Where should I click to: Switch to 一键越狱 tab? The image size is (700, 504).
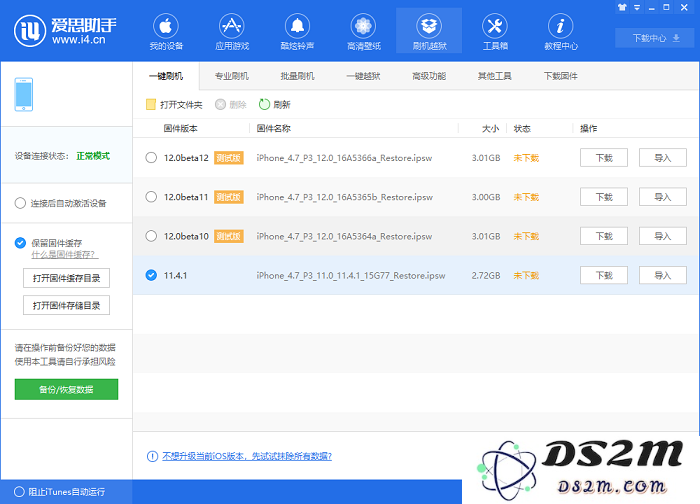[x=363, y=76]
